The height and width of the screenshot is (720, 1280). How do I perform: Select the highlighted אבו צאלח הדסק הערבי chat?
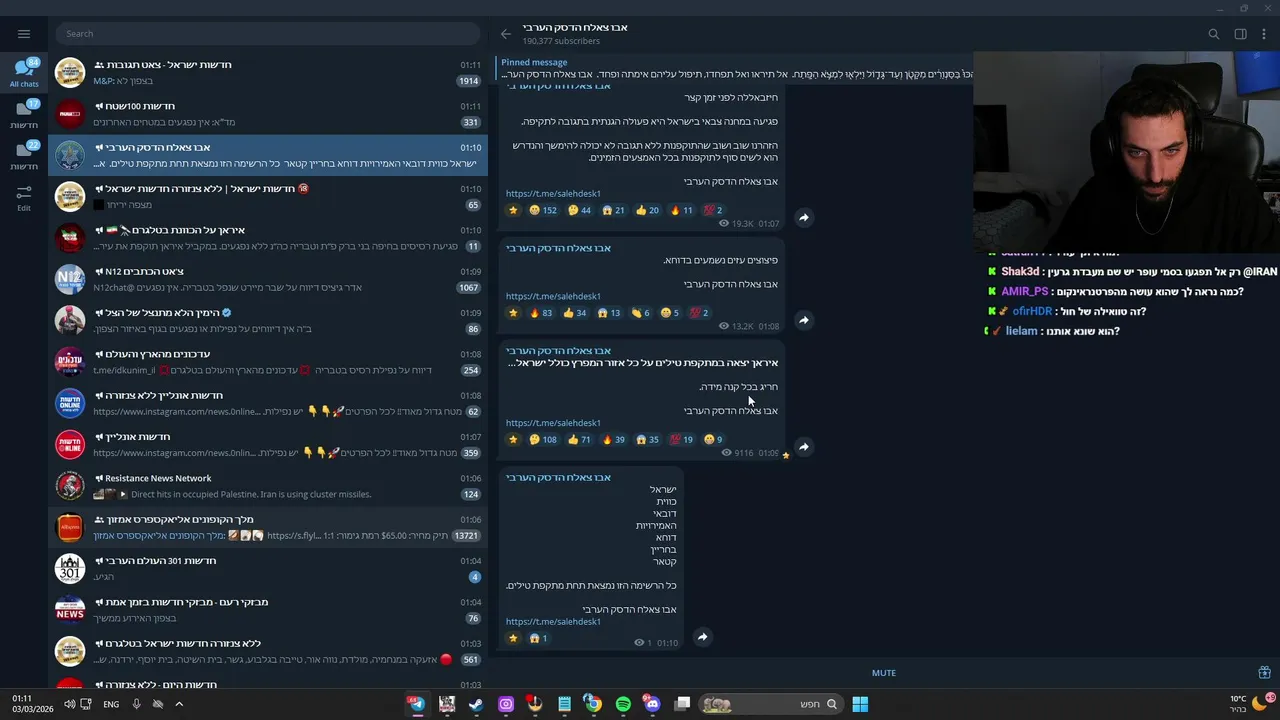click(x=268, y=155)
